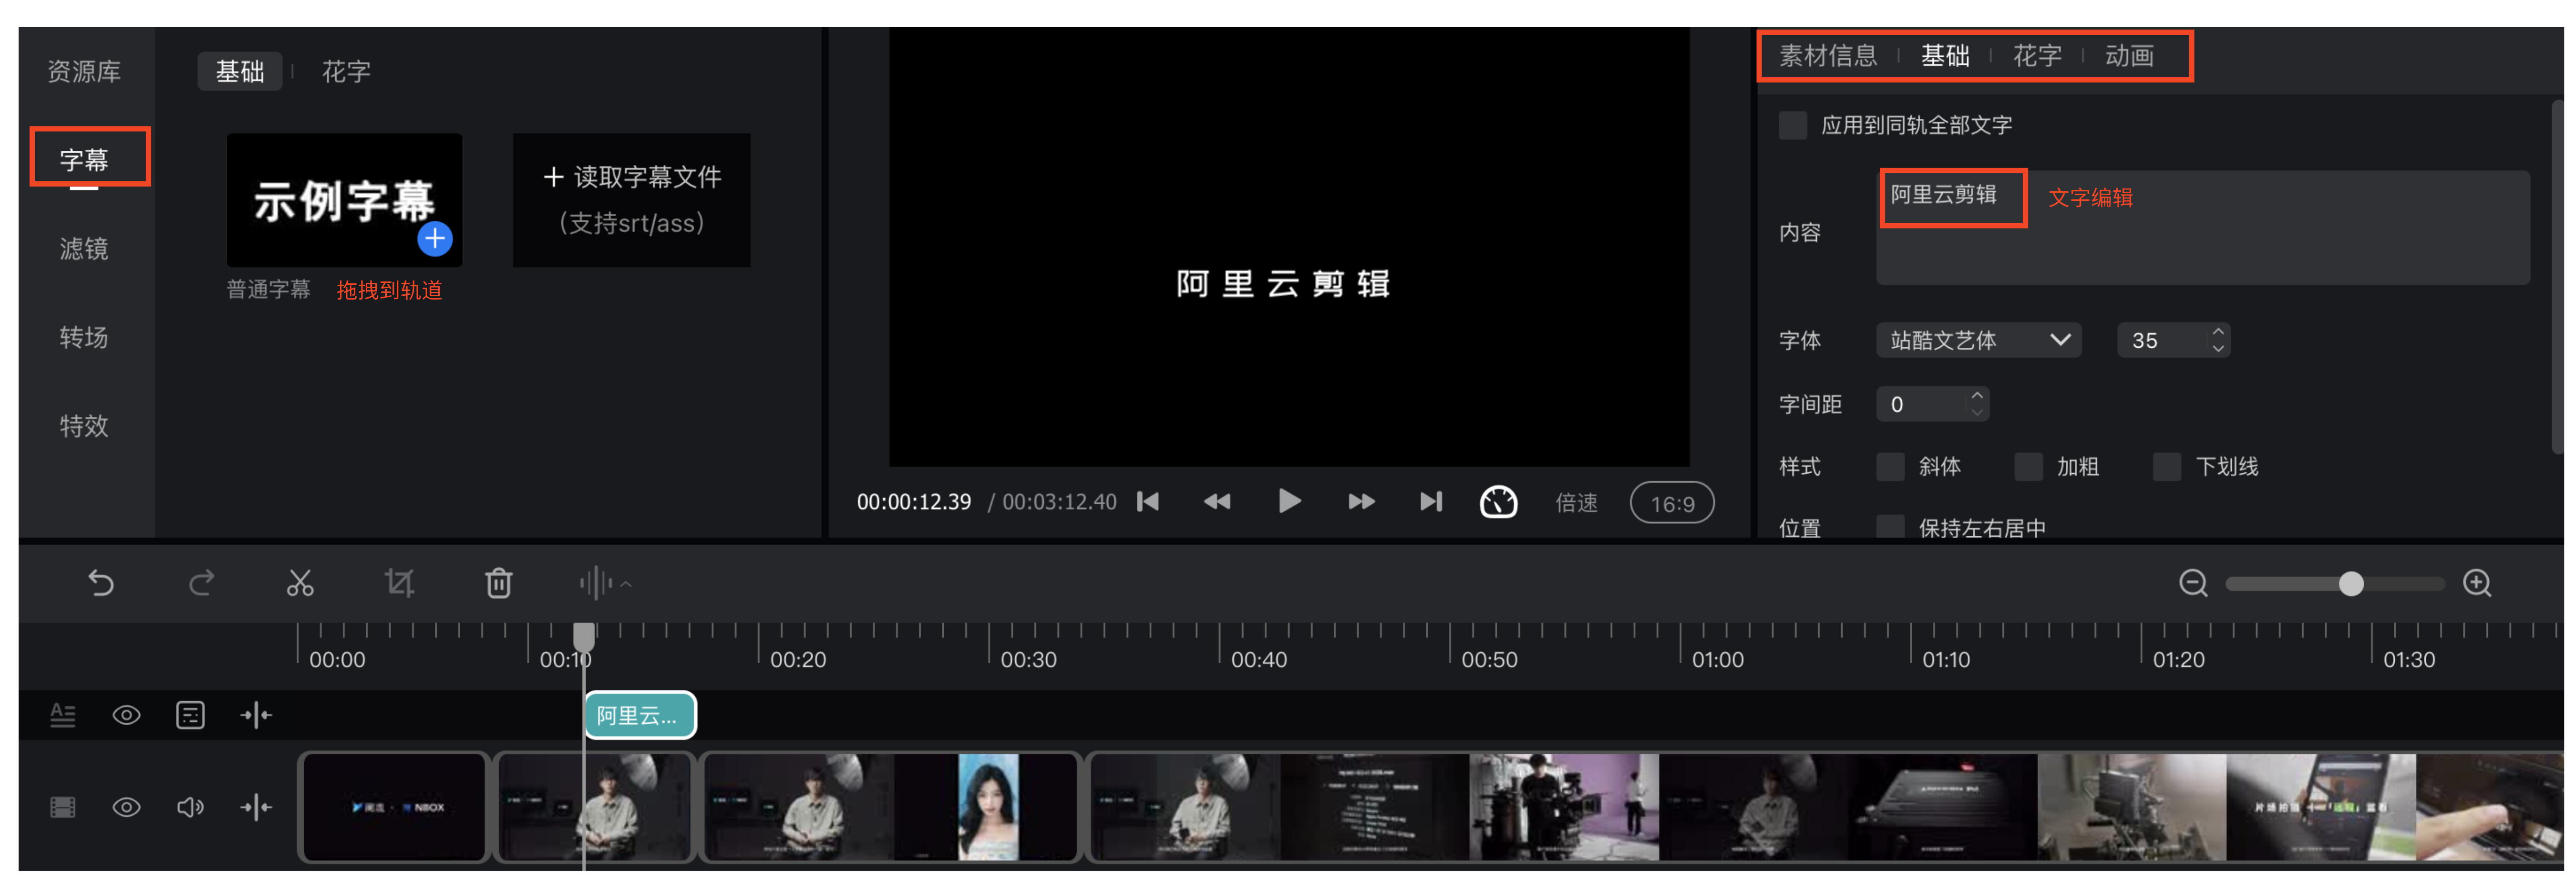The width and height of the screenshot is (2576, 883).
Task: Switch to 素材信息 properties tab
Action: [1828, 55]
